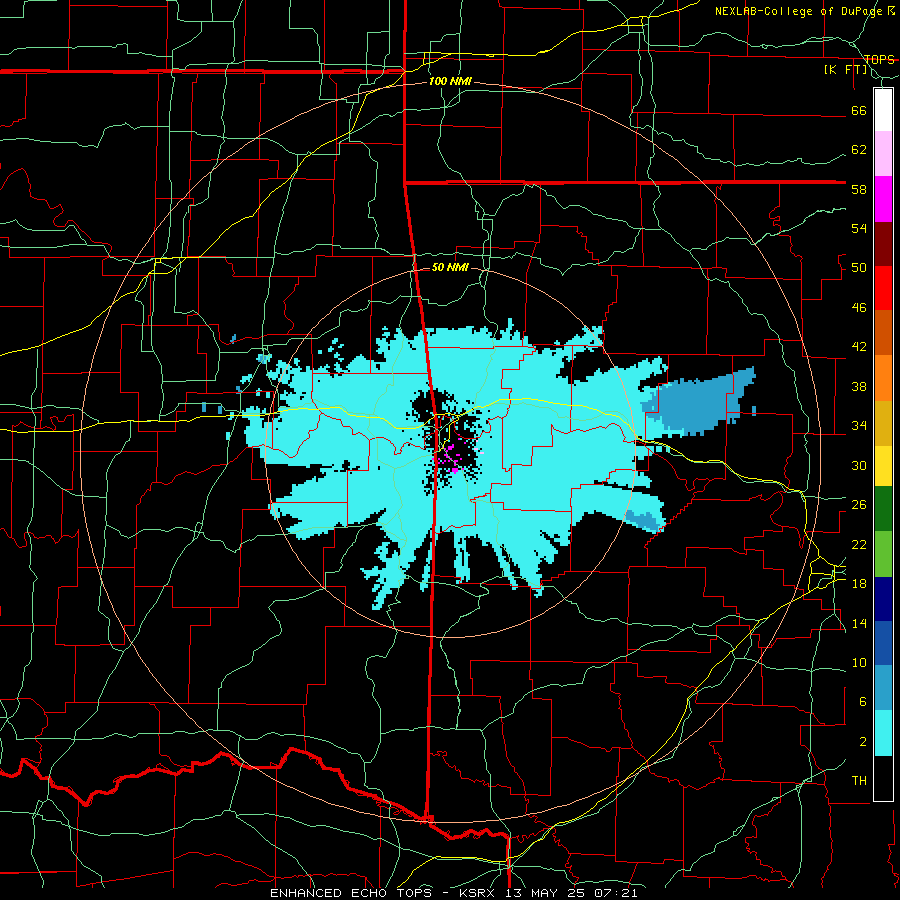Image resolution: width=900 pixels, height=900 pixels.
Task: Click the 18 legend number
Action: pyautogui.click(x=859, y=584)
